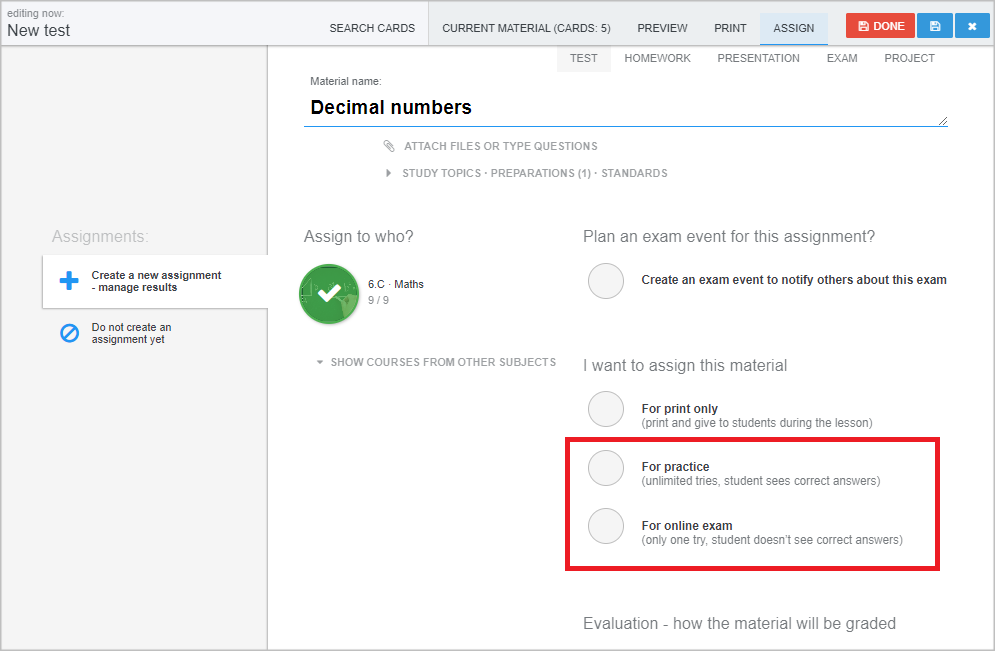This screenshot has height=651, width=995.
Task: Choose the PRESENTATION material type tab
Action: tap(758, 58)
